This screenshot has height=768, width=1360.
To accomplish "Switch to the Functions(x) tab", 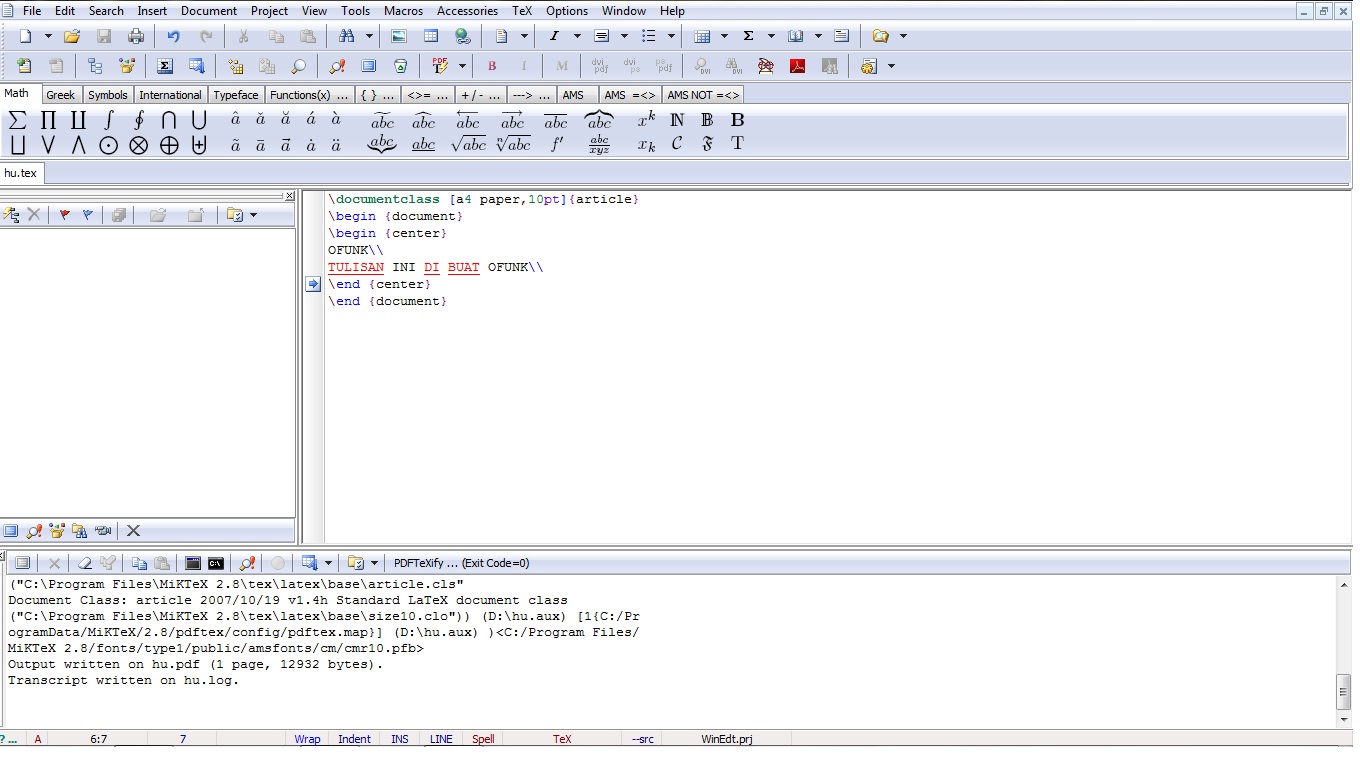I will 309,95.
